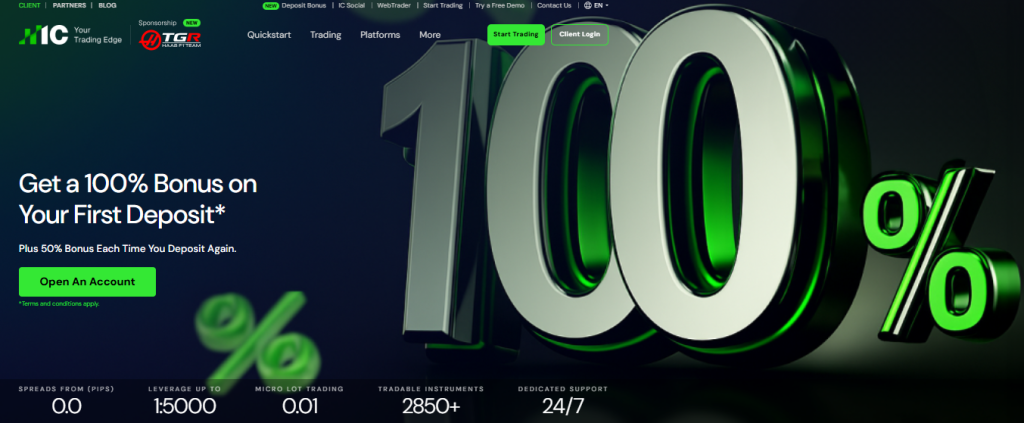Screen dimensions: 1024x423
Task: Open the Deposit Bonus link
Action: pos(304,5)
